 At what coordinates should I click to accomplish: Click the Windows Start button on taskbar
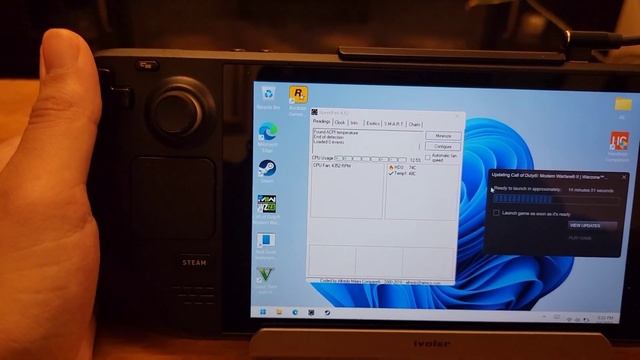click(x=263, y=312)
